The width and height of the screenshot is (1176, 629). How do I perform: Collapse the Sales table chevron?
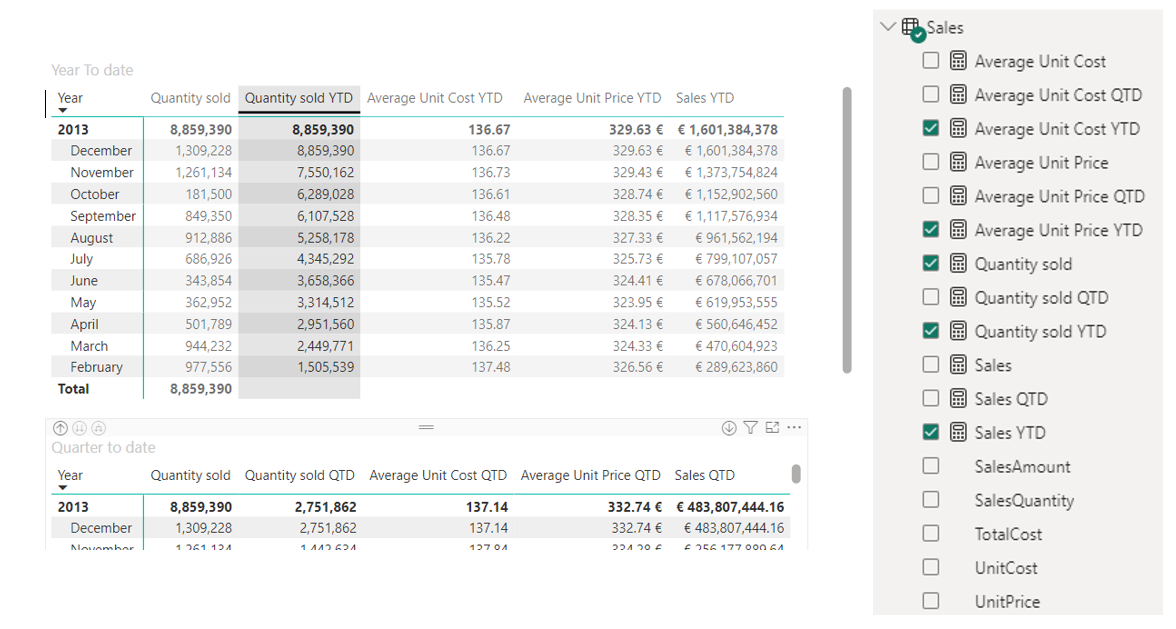(888, 27)
